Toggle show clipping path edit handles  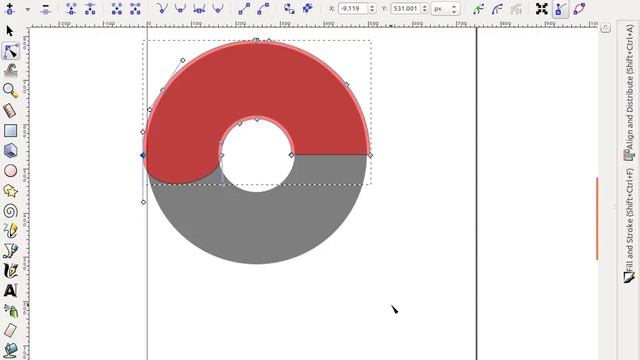click(x=478, y=9)
